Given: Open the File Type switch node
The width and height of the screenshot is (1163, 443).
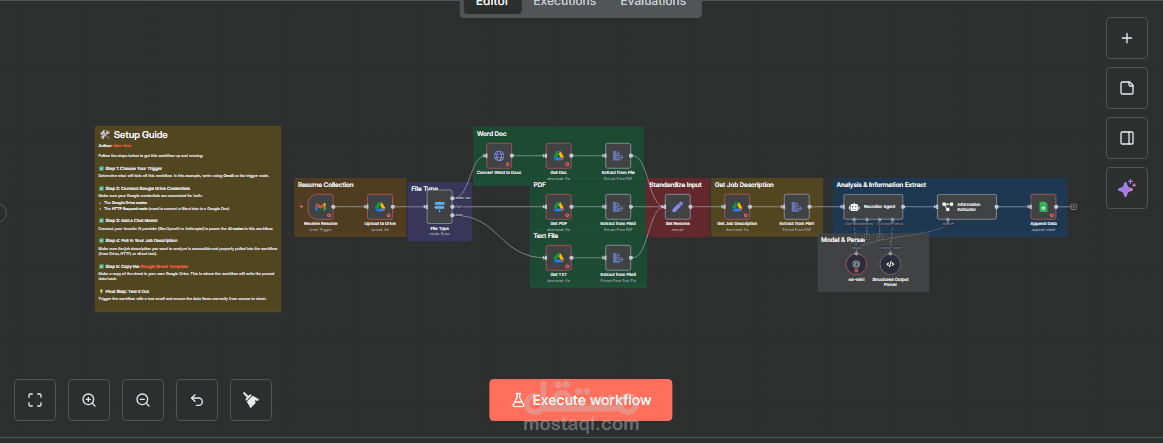Looking at the screenshot, I should coord(439,207).
